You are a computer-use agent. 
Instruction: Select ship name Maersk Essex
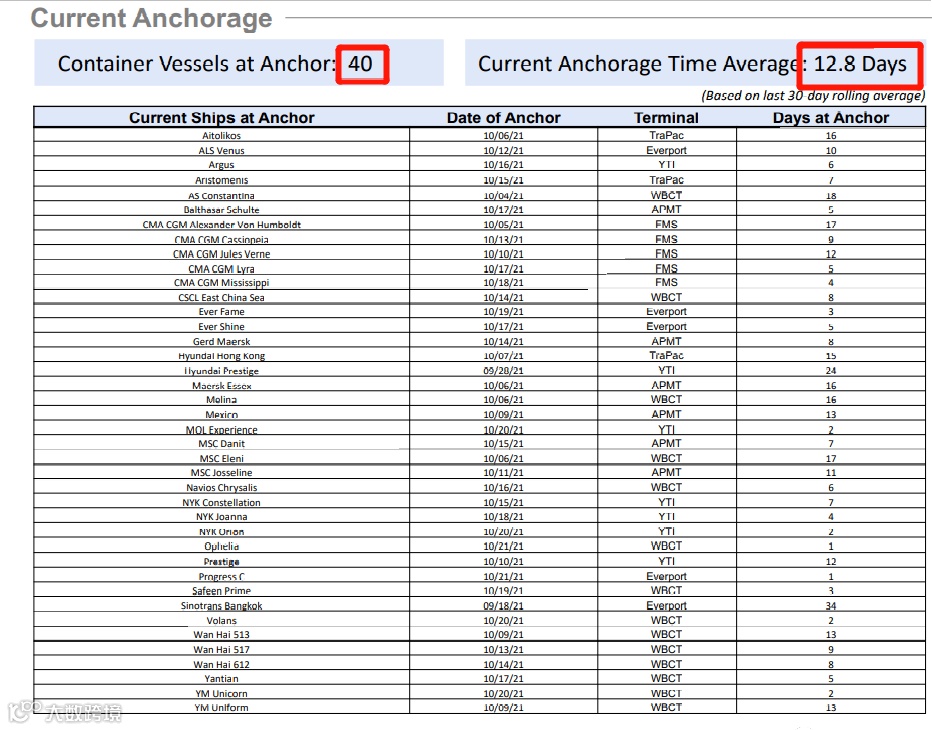[221, 385]
